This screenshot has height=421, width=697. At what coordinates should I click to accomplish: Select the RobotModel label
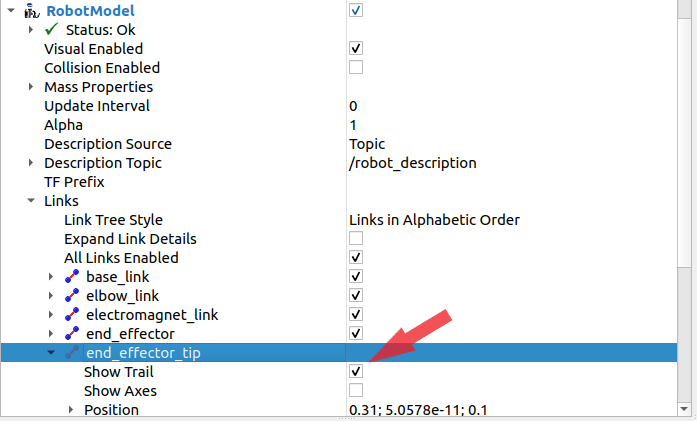[x=91, y=11]
